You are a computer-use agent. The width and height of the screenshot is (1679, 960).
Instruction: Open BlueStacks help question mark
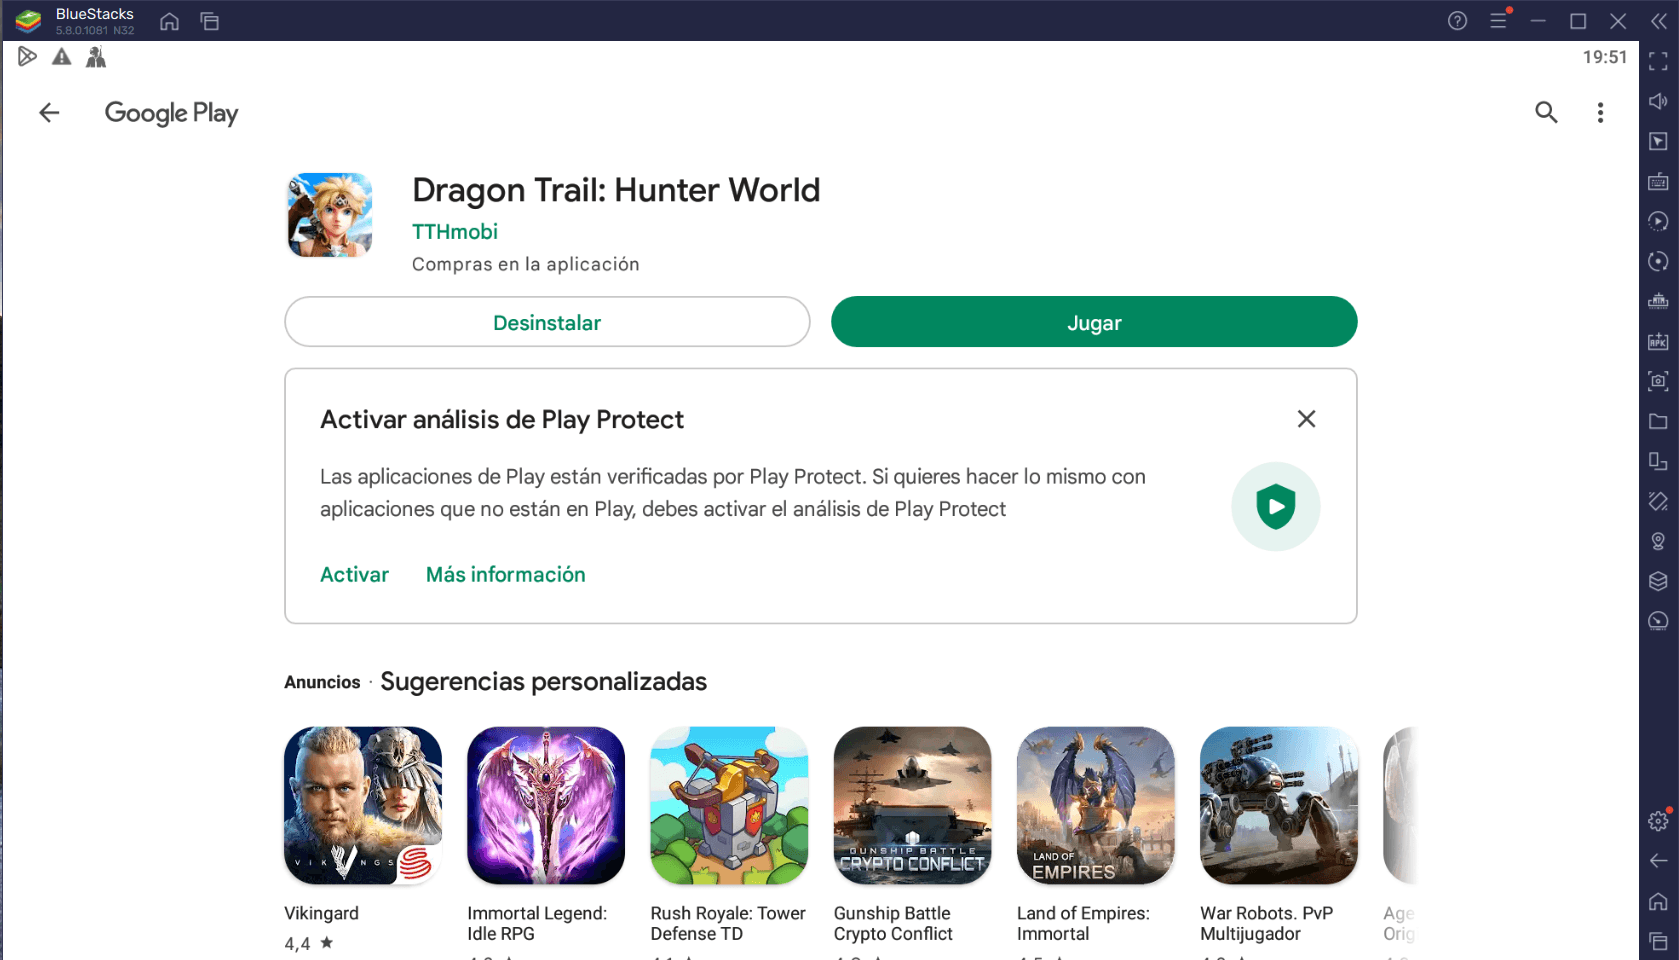click(1457, 21)
